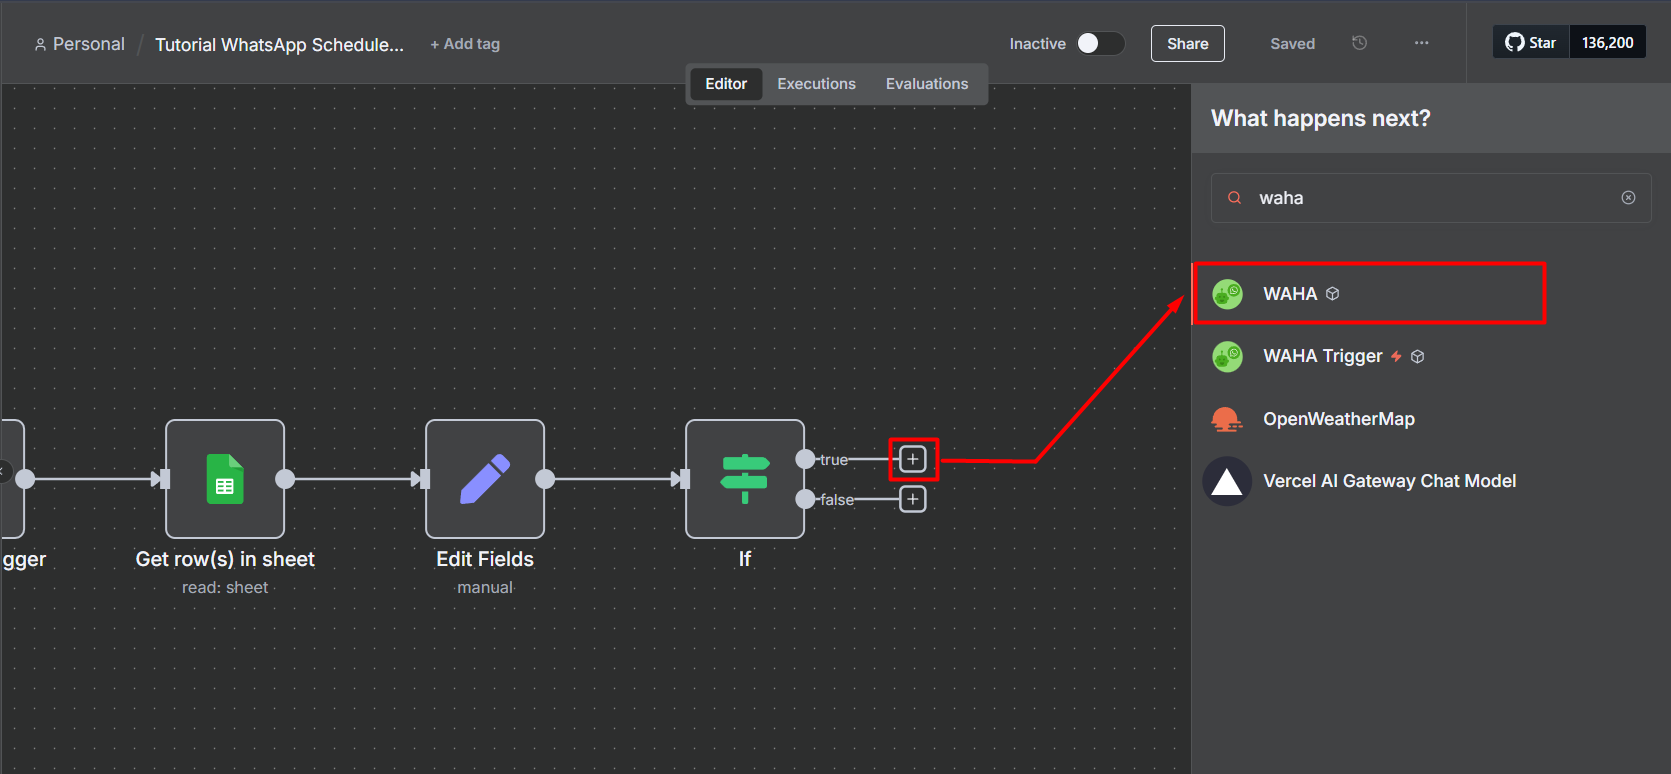Viewport: 1671px width, 774px height.
Task: Switch to the Executions tab
Action: point(817,84)
